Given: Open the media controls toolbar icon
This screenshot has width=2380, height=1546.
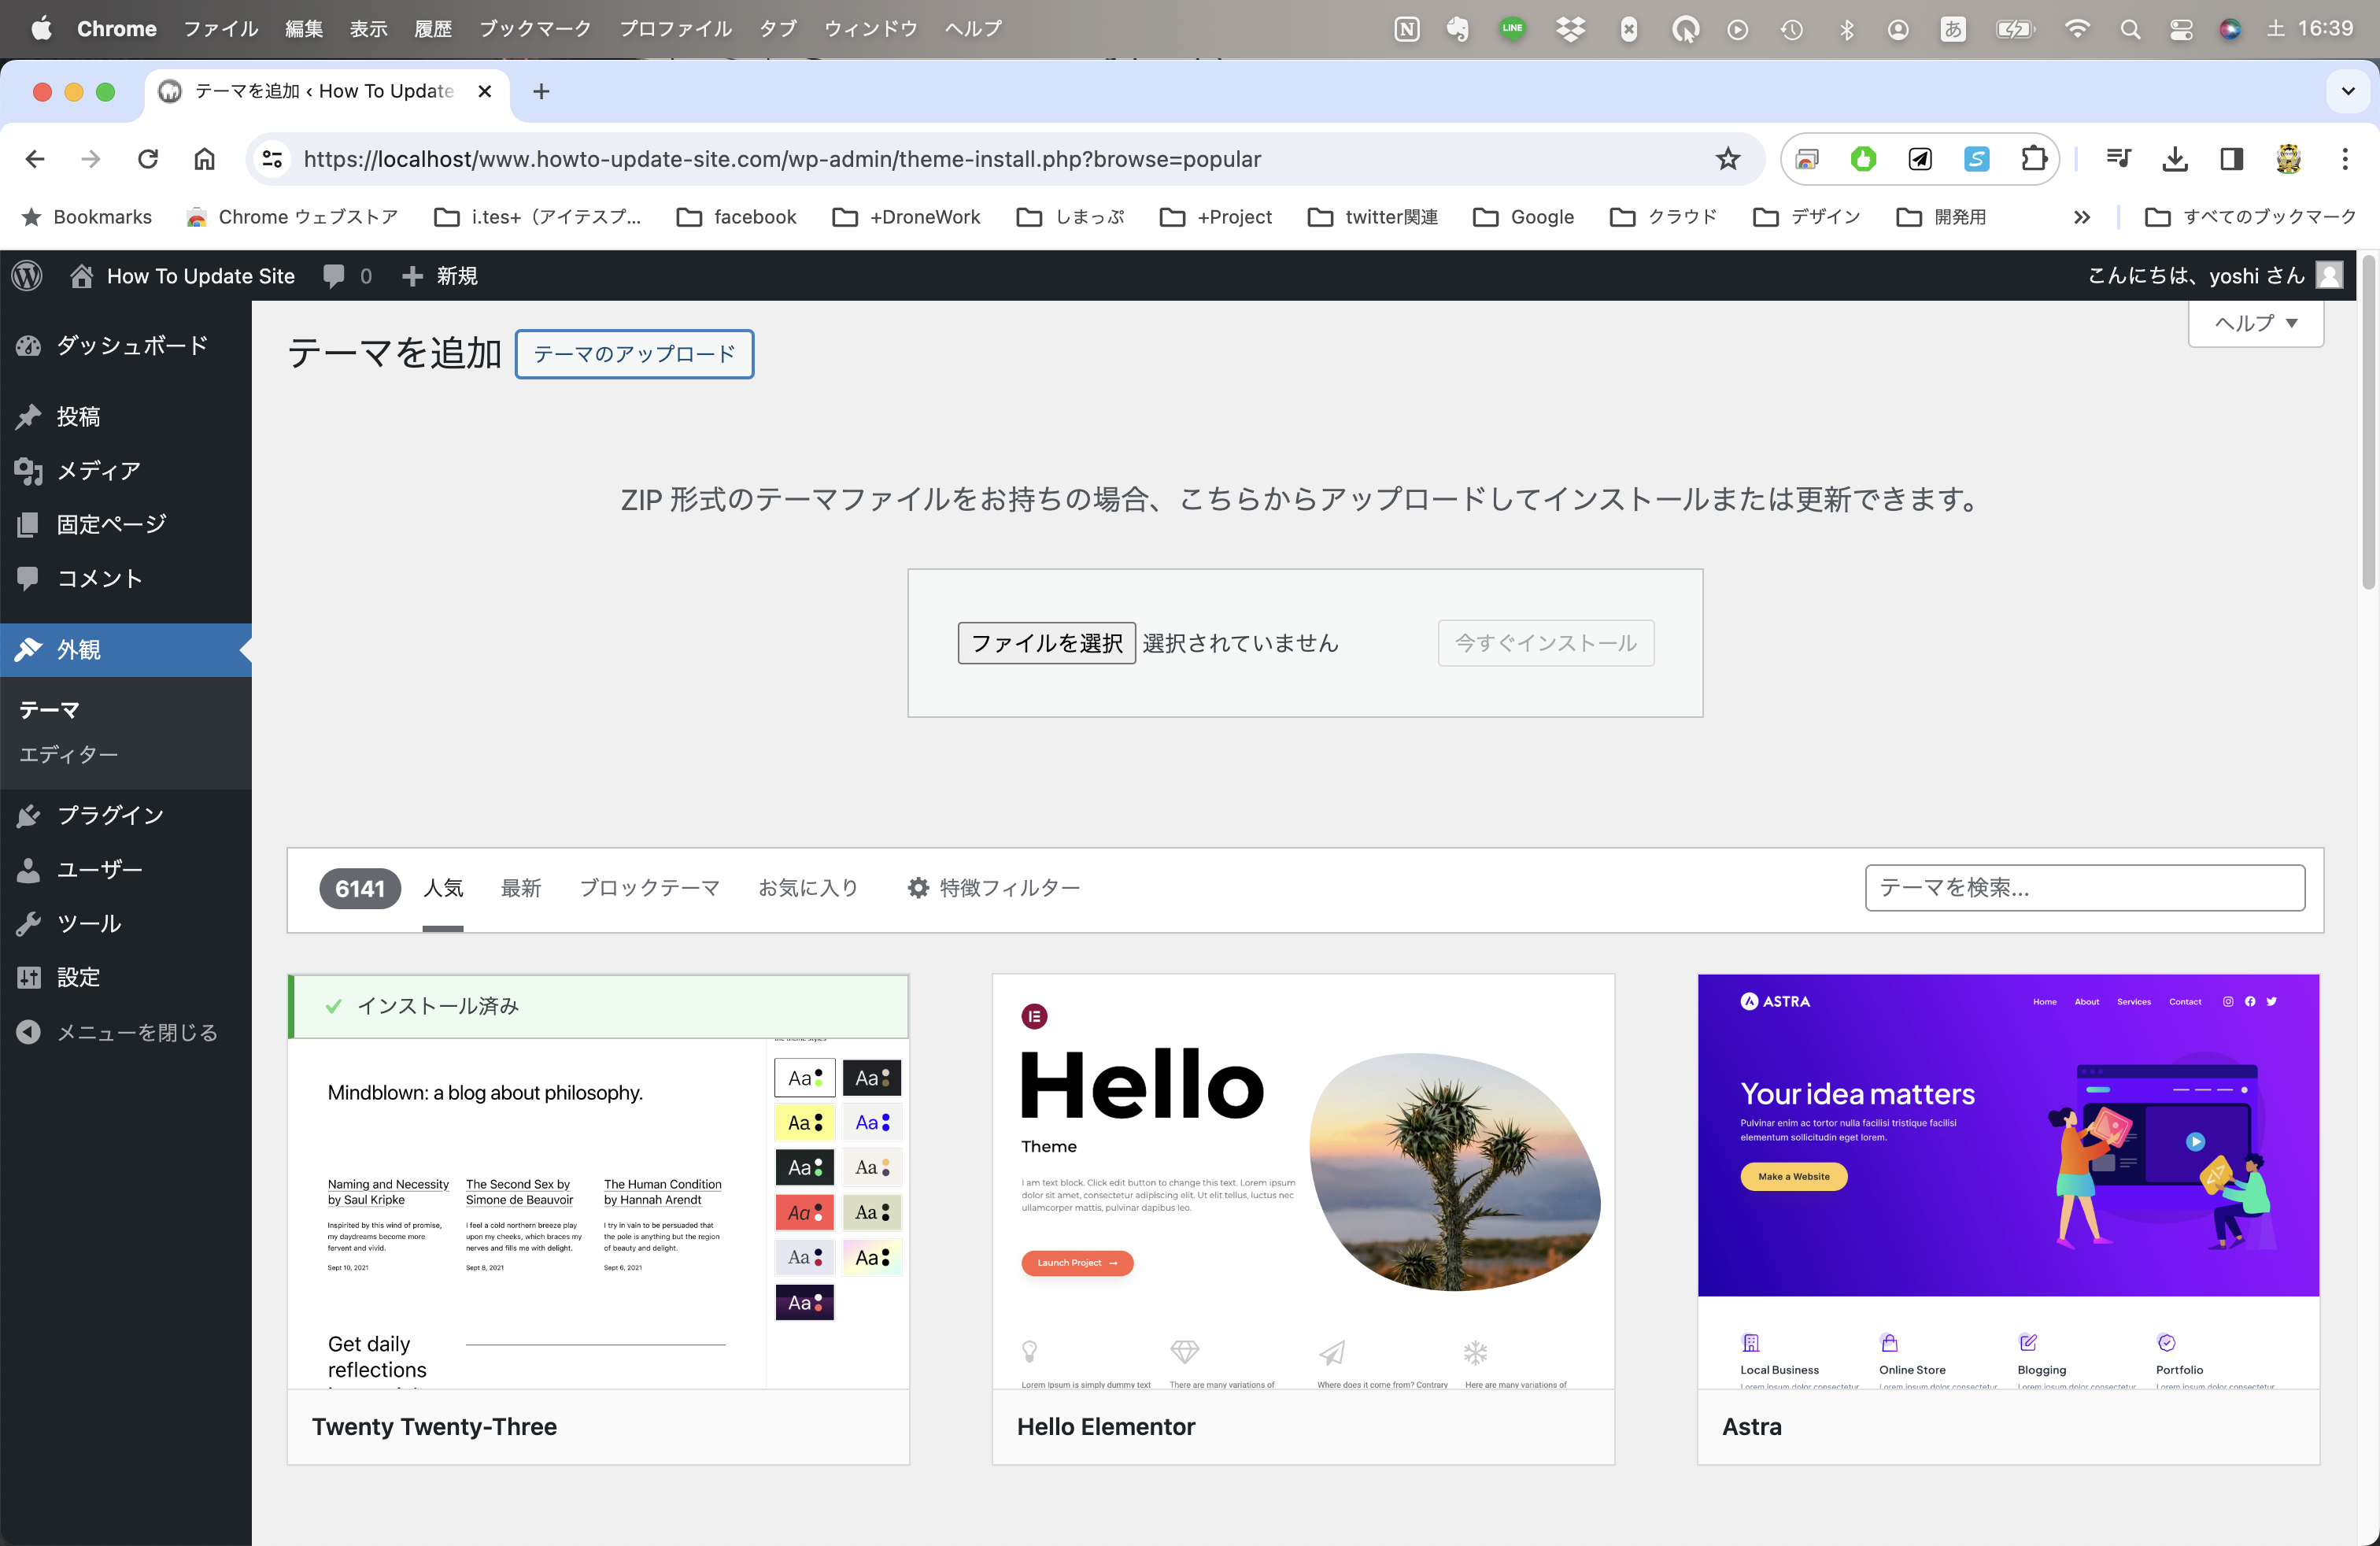Looking at the screenshot, I should (2118, 159).
